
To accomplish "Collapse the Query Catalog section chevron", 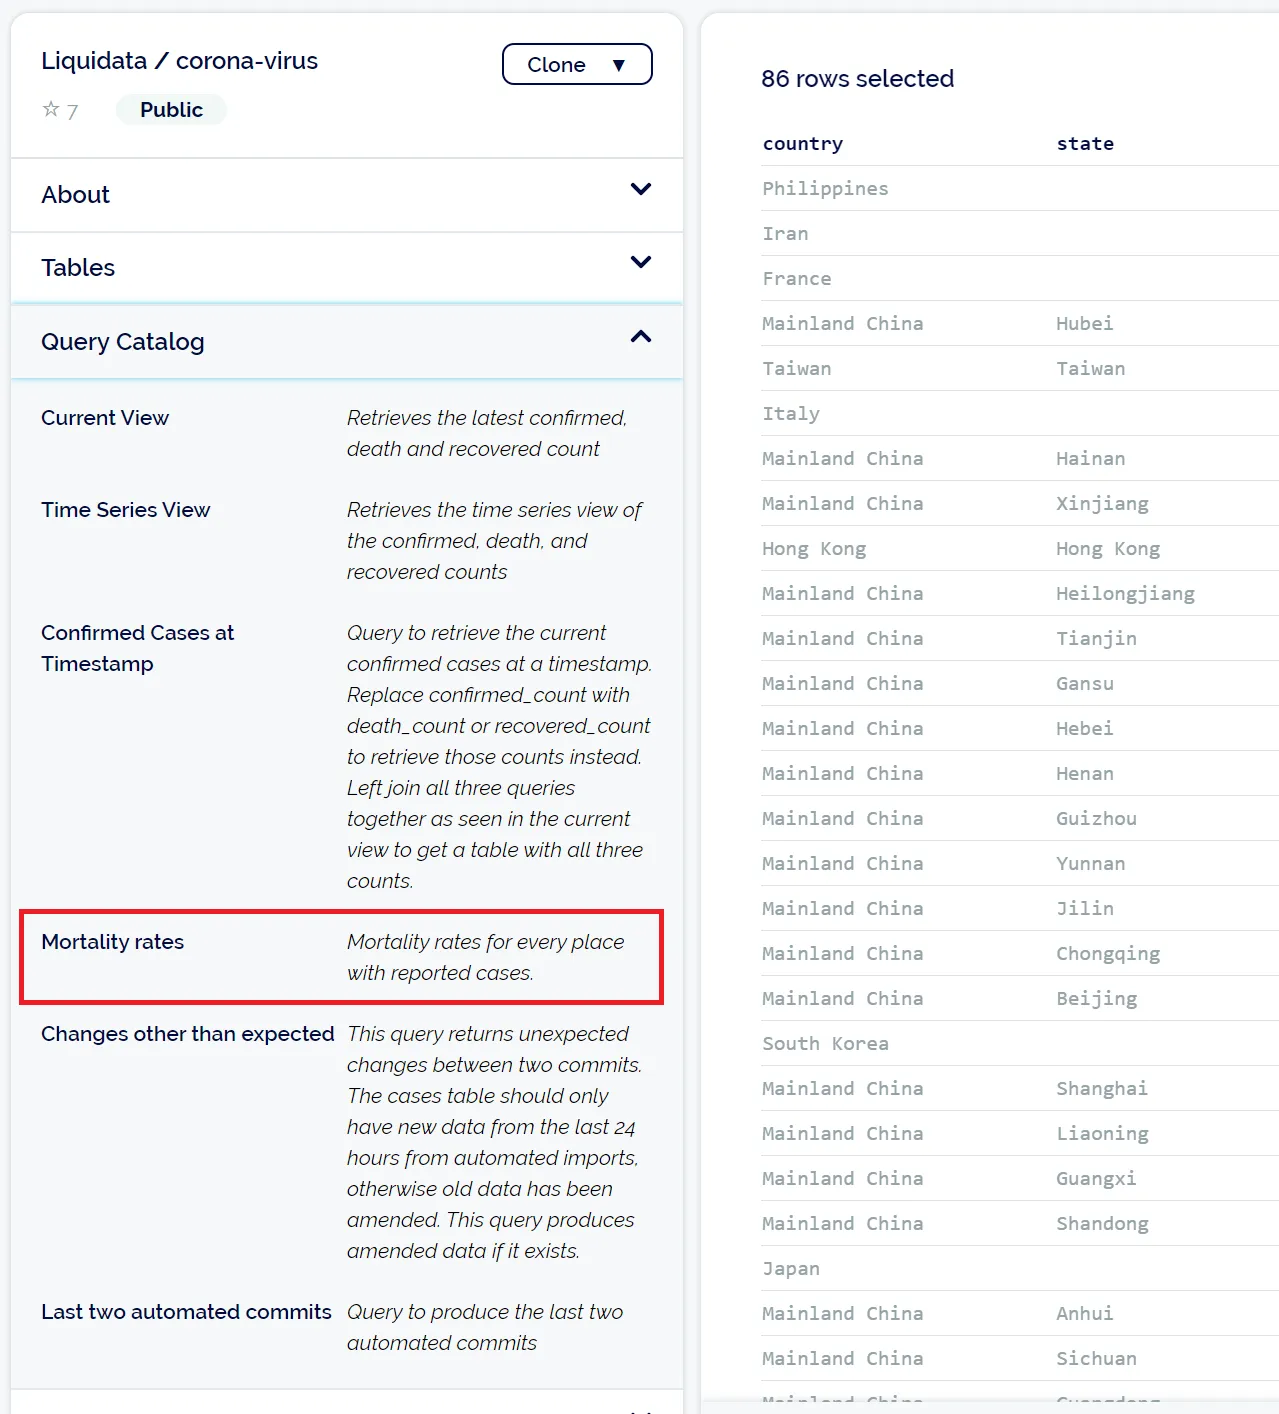I will pyautogui.click(x=641, y=337).
